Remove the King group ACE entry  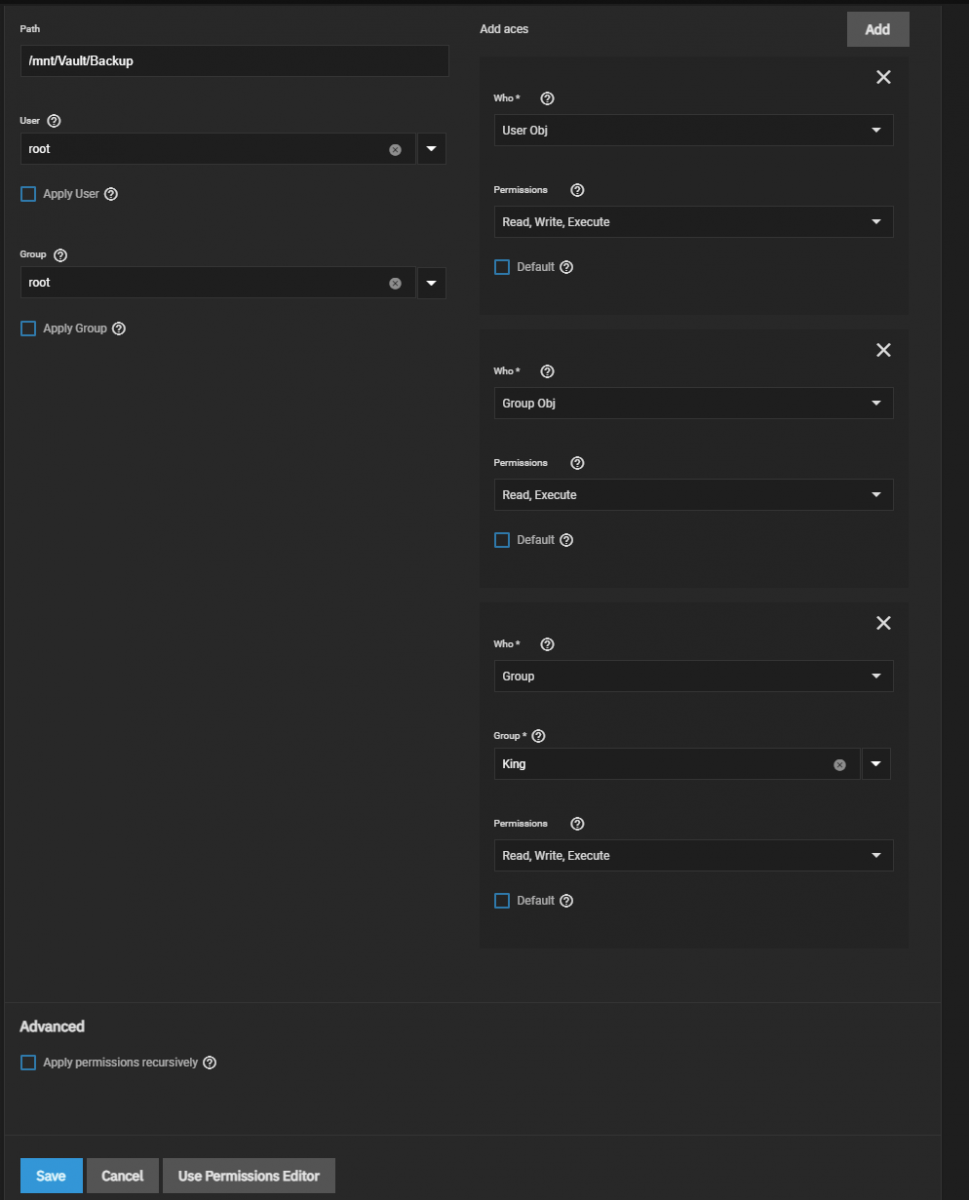point(883,623)
